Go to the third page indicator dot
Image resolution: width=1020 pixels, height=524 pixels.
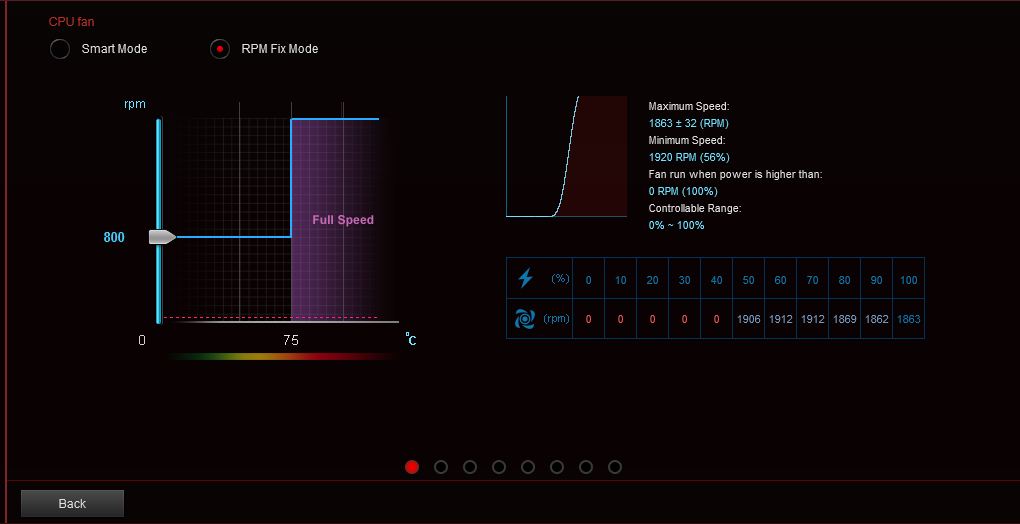pos(470,467)
